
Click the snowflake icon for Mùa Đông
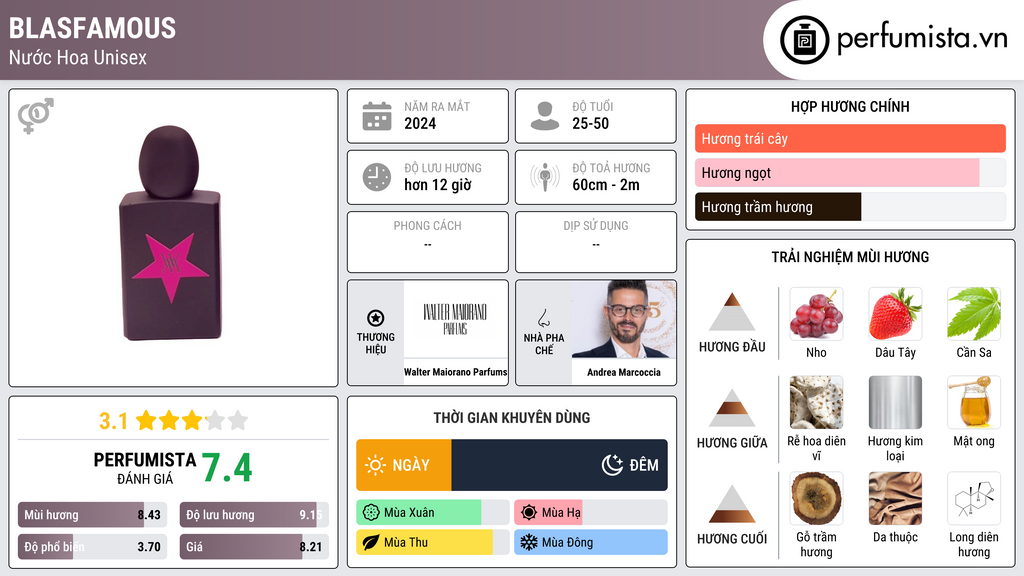tap(529, 542)
